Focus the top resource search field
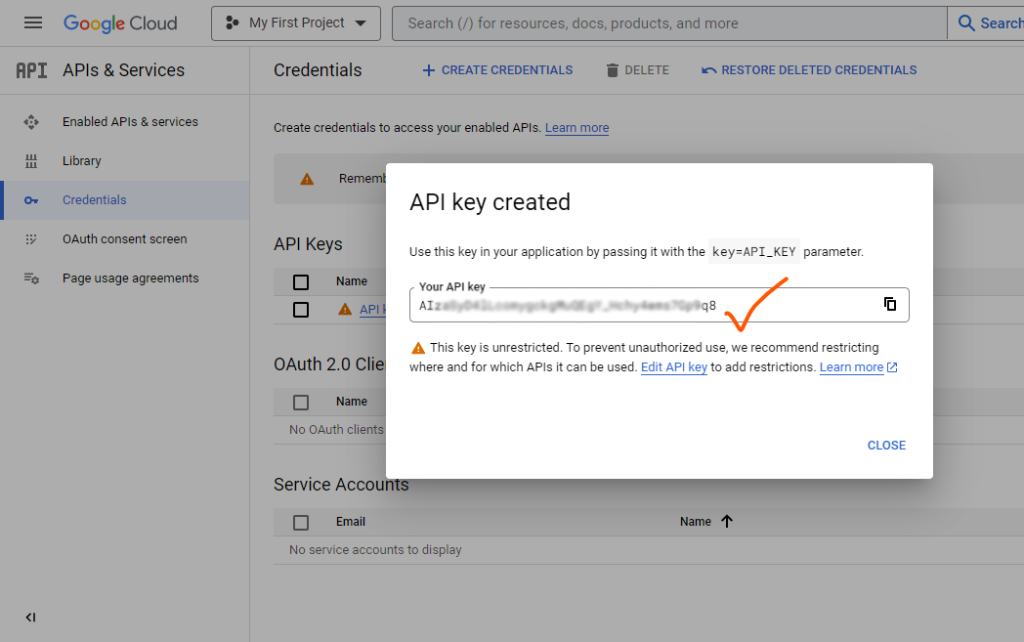This screenshot has width=1024, height=642. tap(669, 24)
